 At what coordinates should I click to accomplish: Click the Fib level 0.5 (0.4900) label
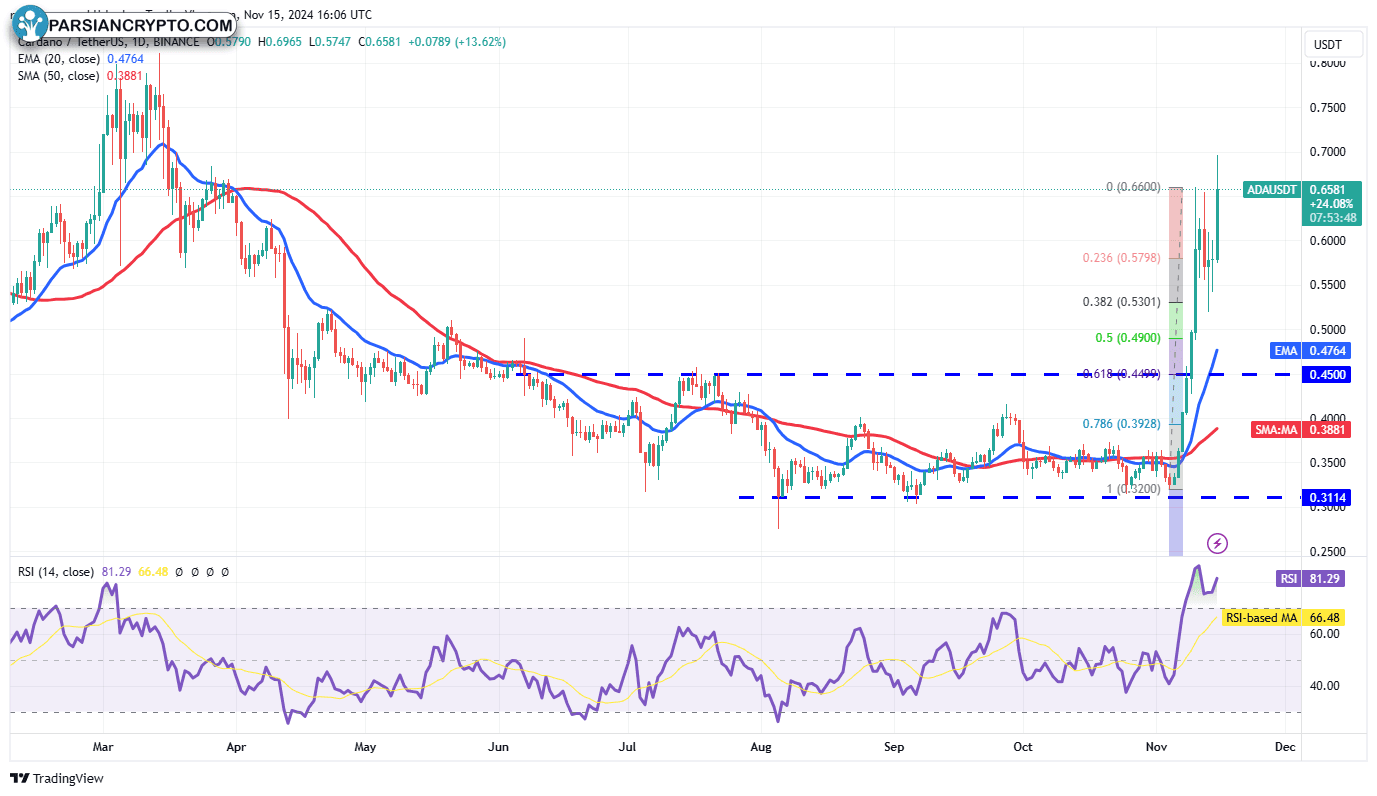pos(1127,338)
